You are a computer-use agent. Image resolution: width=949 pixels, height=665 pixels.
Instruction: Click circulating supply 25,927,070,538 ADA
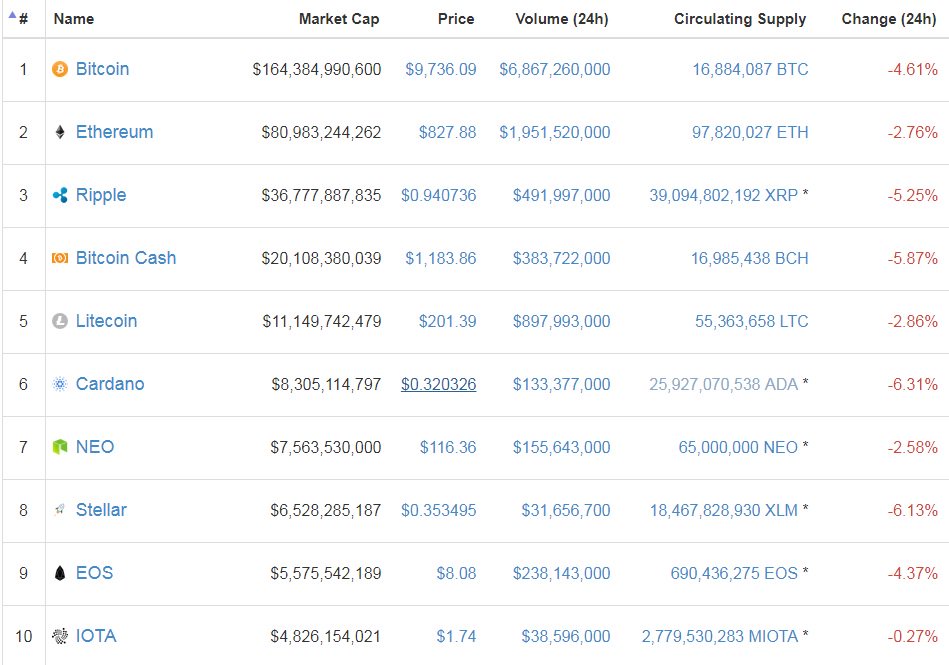[724, 384]
